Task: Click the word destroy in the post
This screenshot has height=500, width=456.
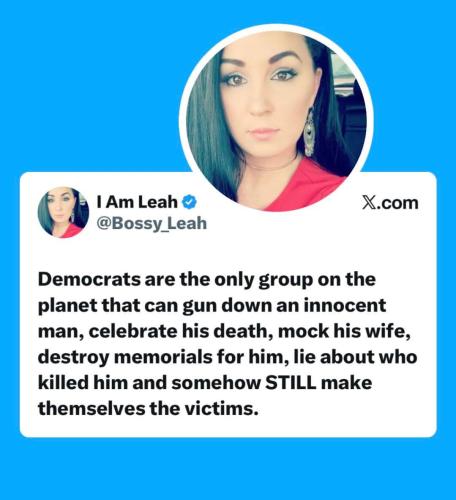Action: click(x=74, y=358)
